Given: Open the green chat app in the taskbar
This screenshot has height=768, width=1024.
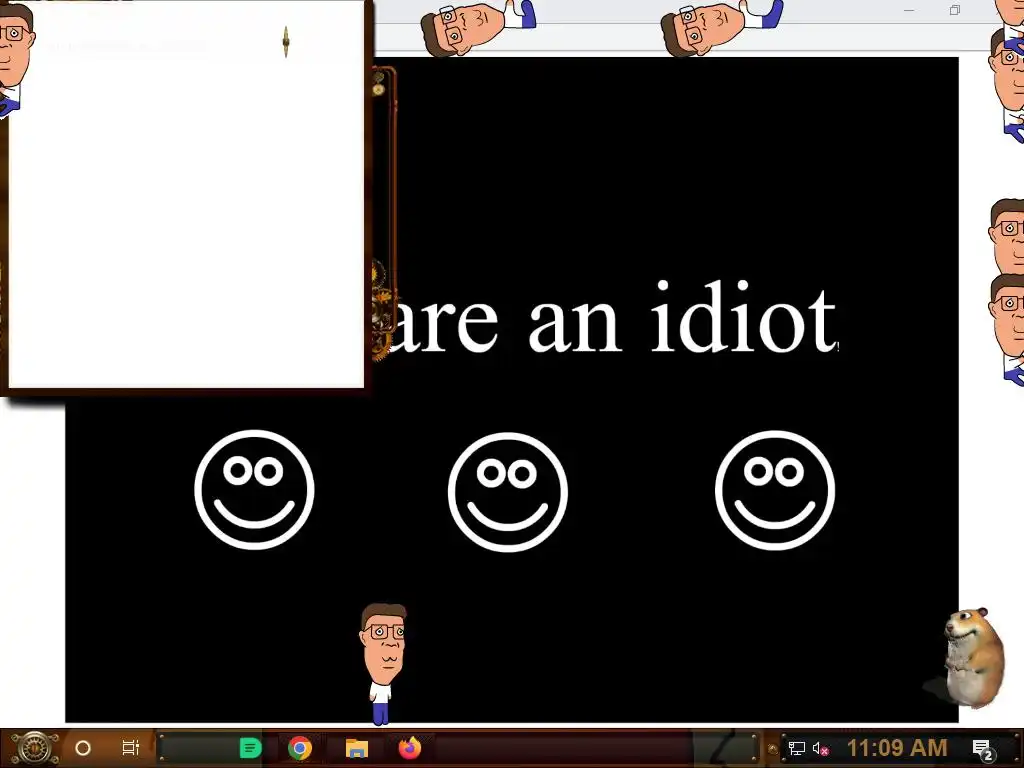Looking at the screenshot, I should click(x=251, y=748).
